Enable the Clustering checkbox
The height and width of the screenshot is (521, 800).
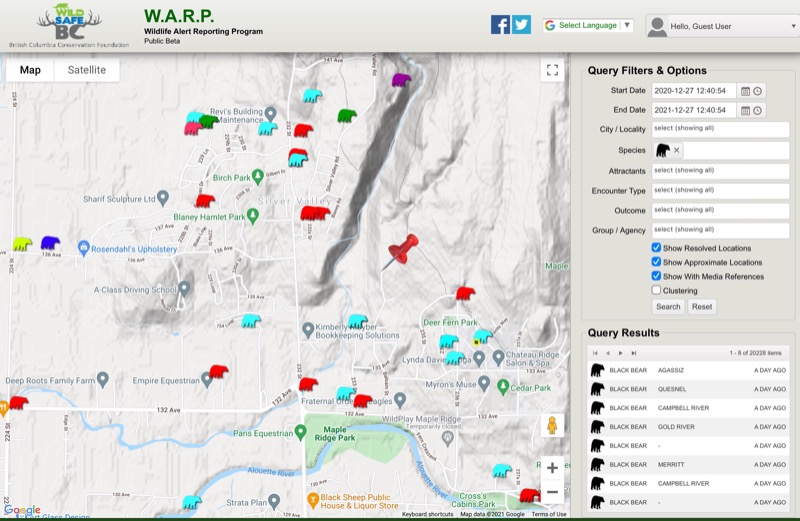click(656, 290)
